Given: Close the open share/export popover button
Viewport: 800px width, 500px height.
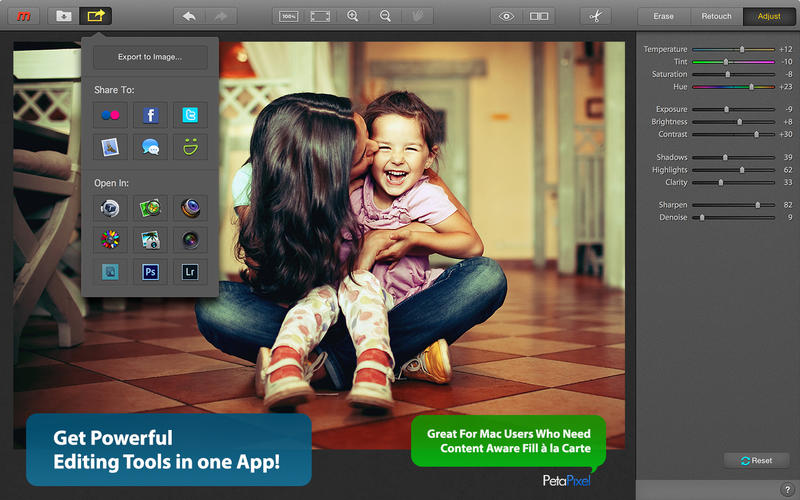Looking at the screenshot, I should 96,16.
